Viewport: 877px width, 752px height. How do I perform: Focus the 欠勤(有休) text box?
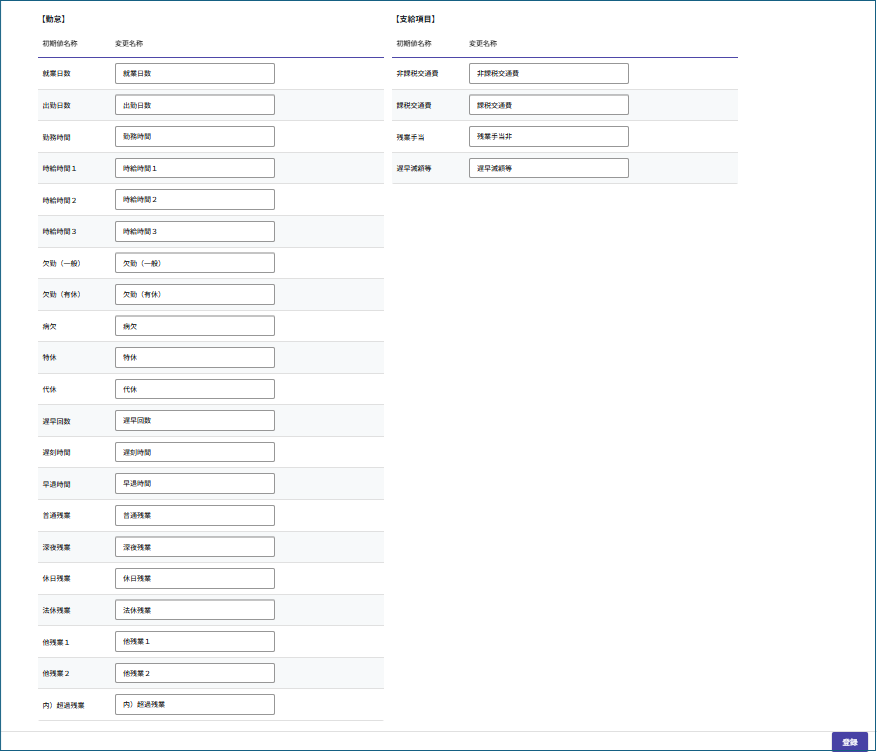tap(194, 295)
